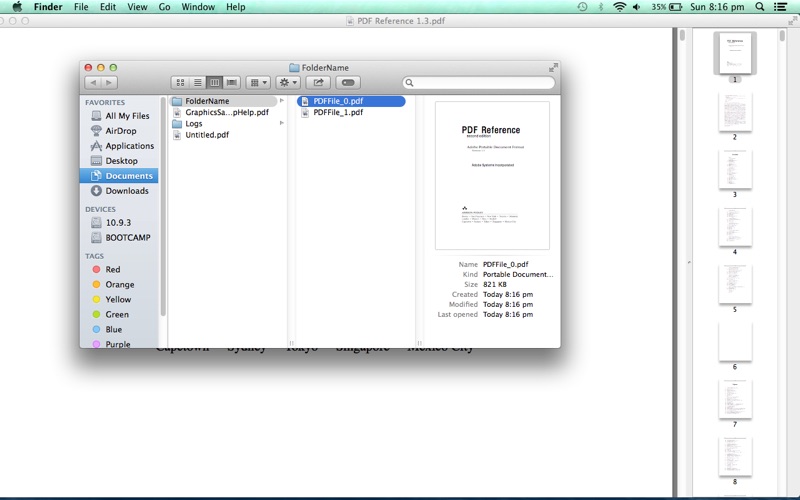Viewport: 800px width, 500px height.
Task: Click the PDF Reference preview image
Action: (x=492, y=176)
